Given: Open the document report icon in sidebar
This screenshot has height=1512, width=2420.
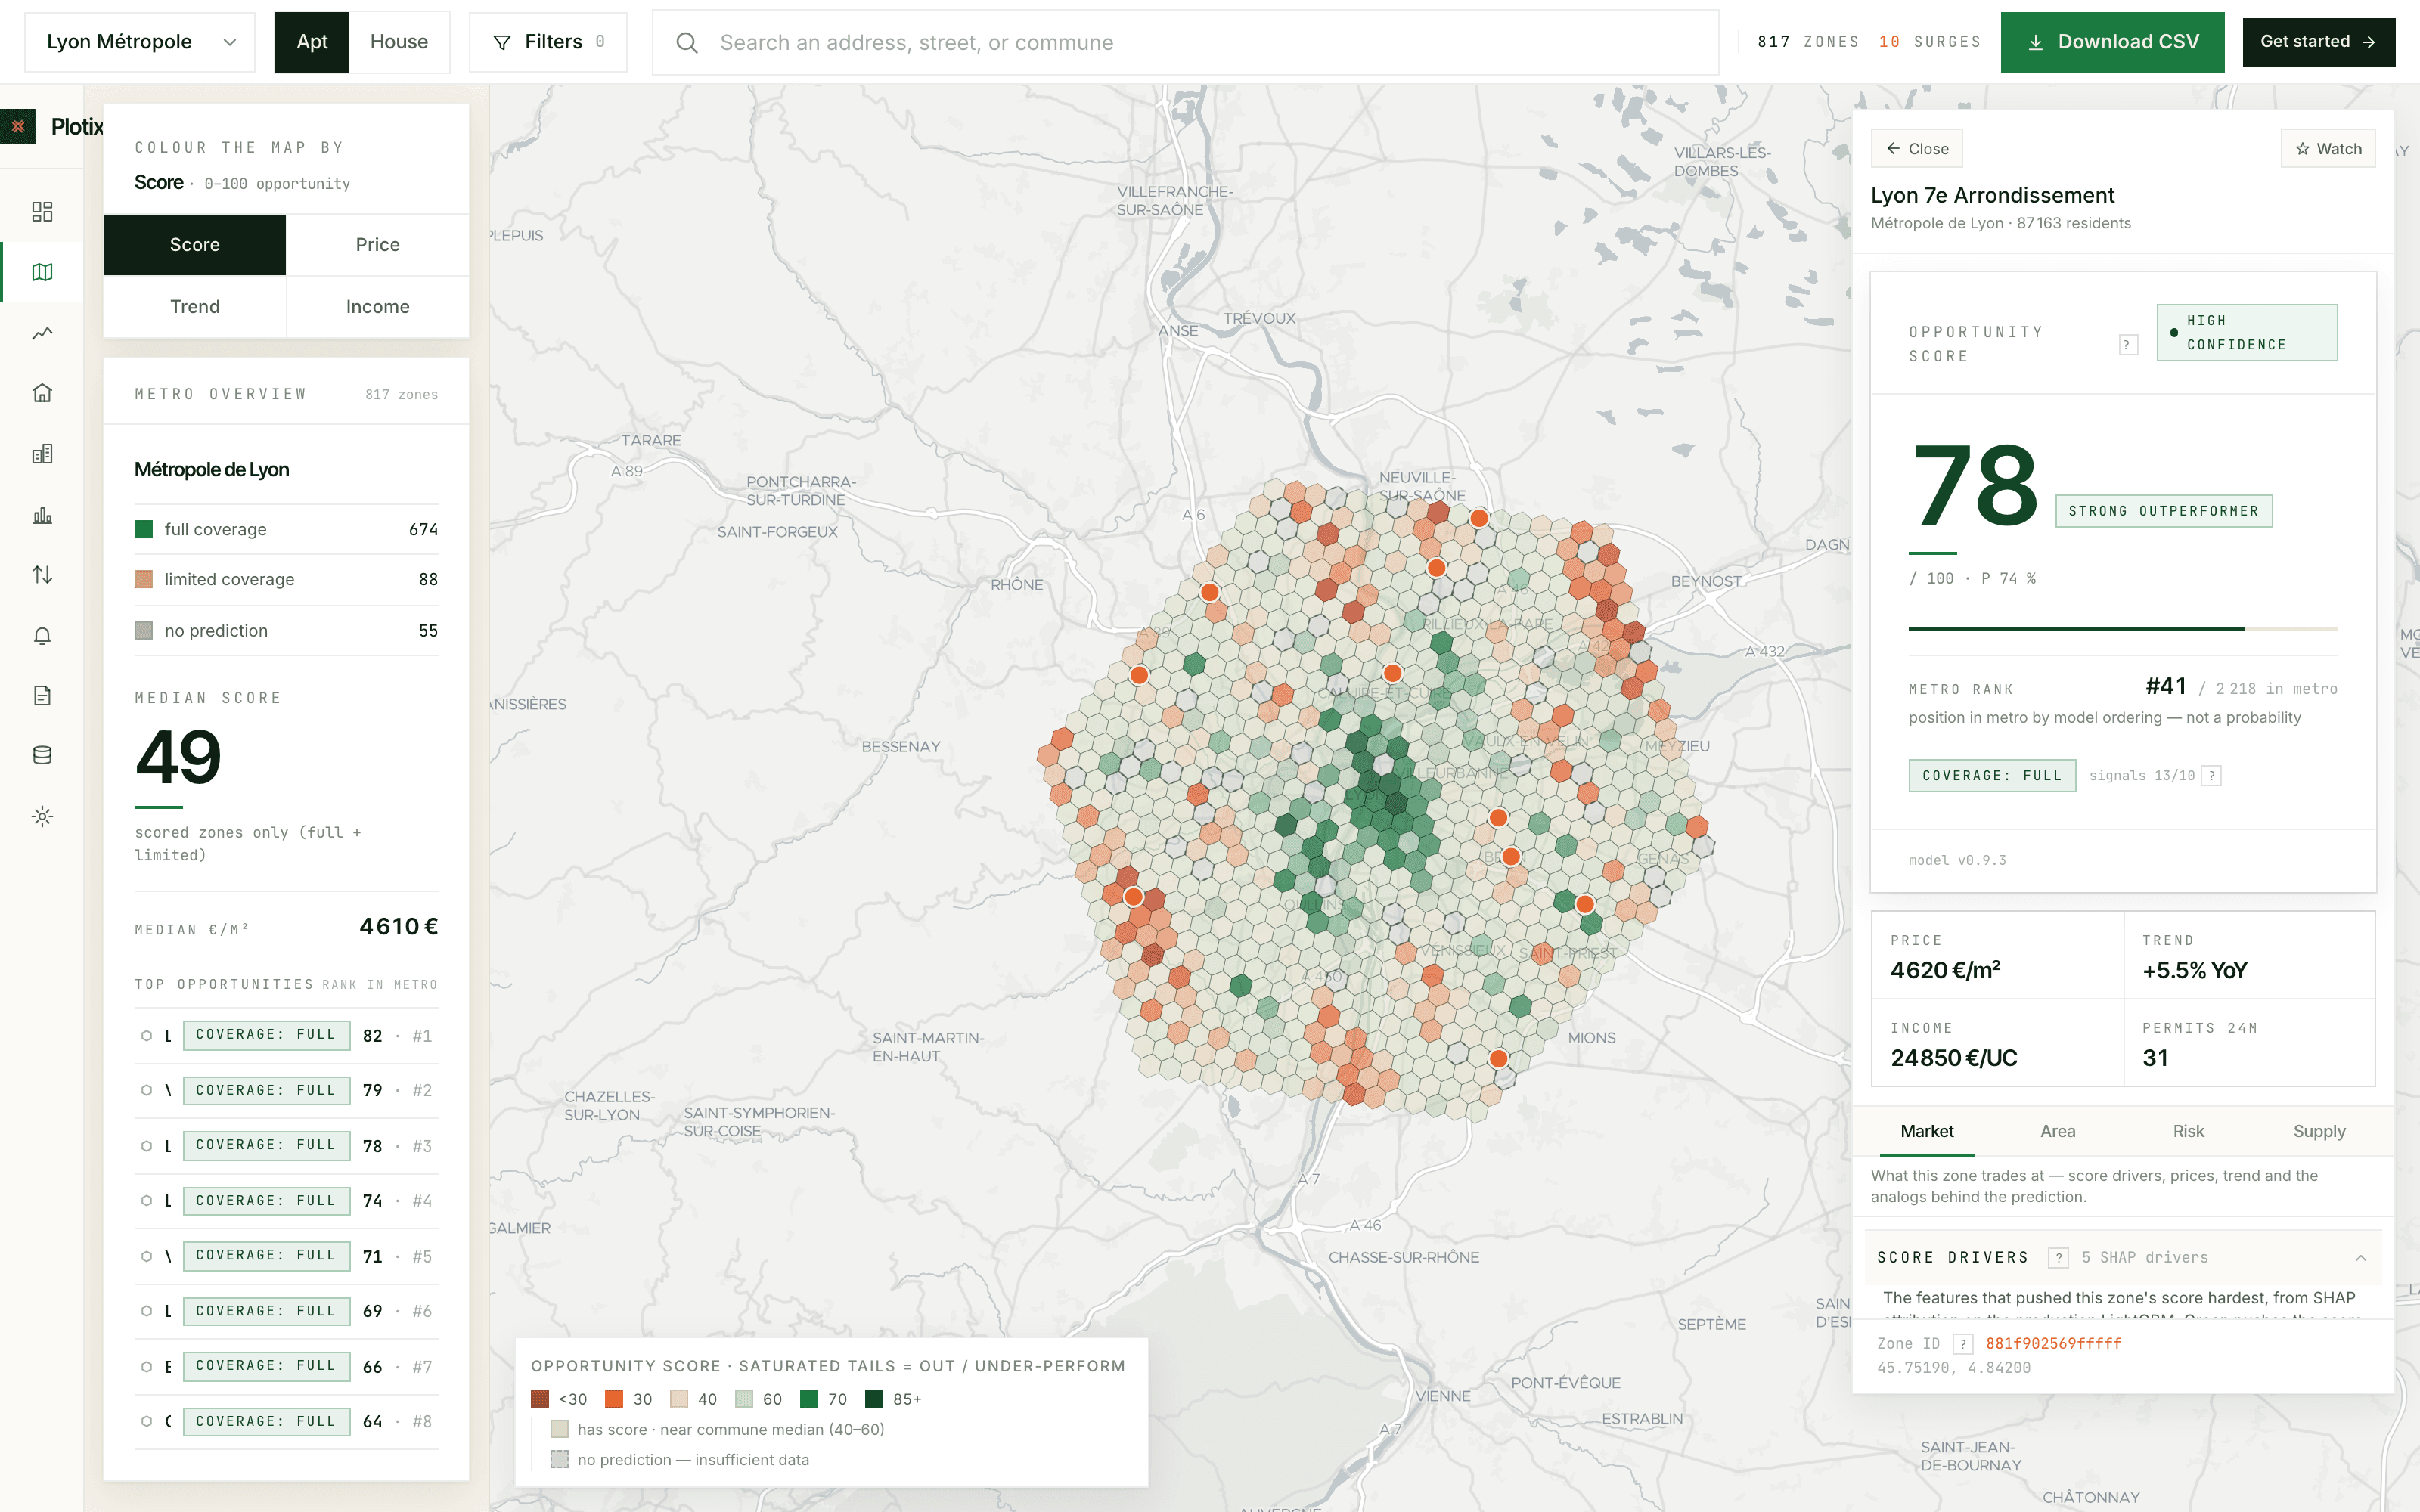Looking at the screenshot, I should (42, 695).
